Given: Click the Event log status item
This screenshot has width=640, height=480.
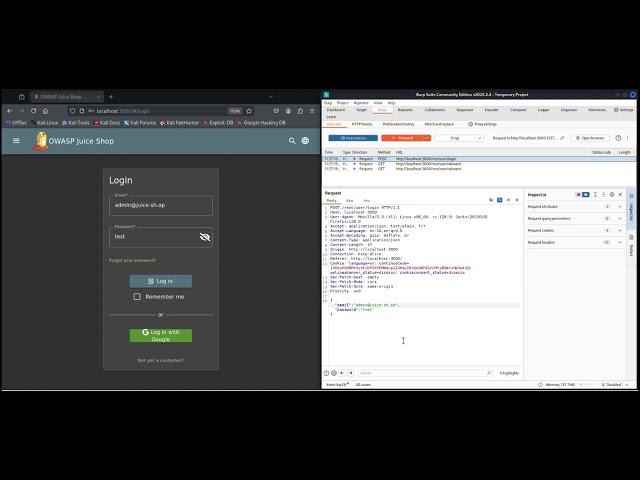Looking at the screenshot, I should (x=337, y=384).
